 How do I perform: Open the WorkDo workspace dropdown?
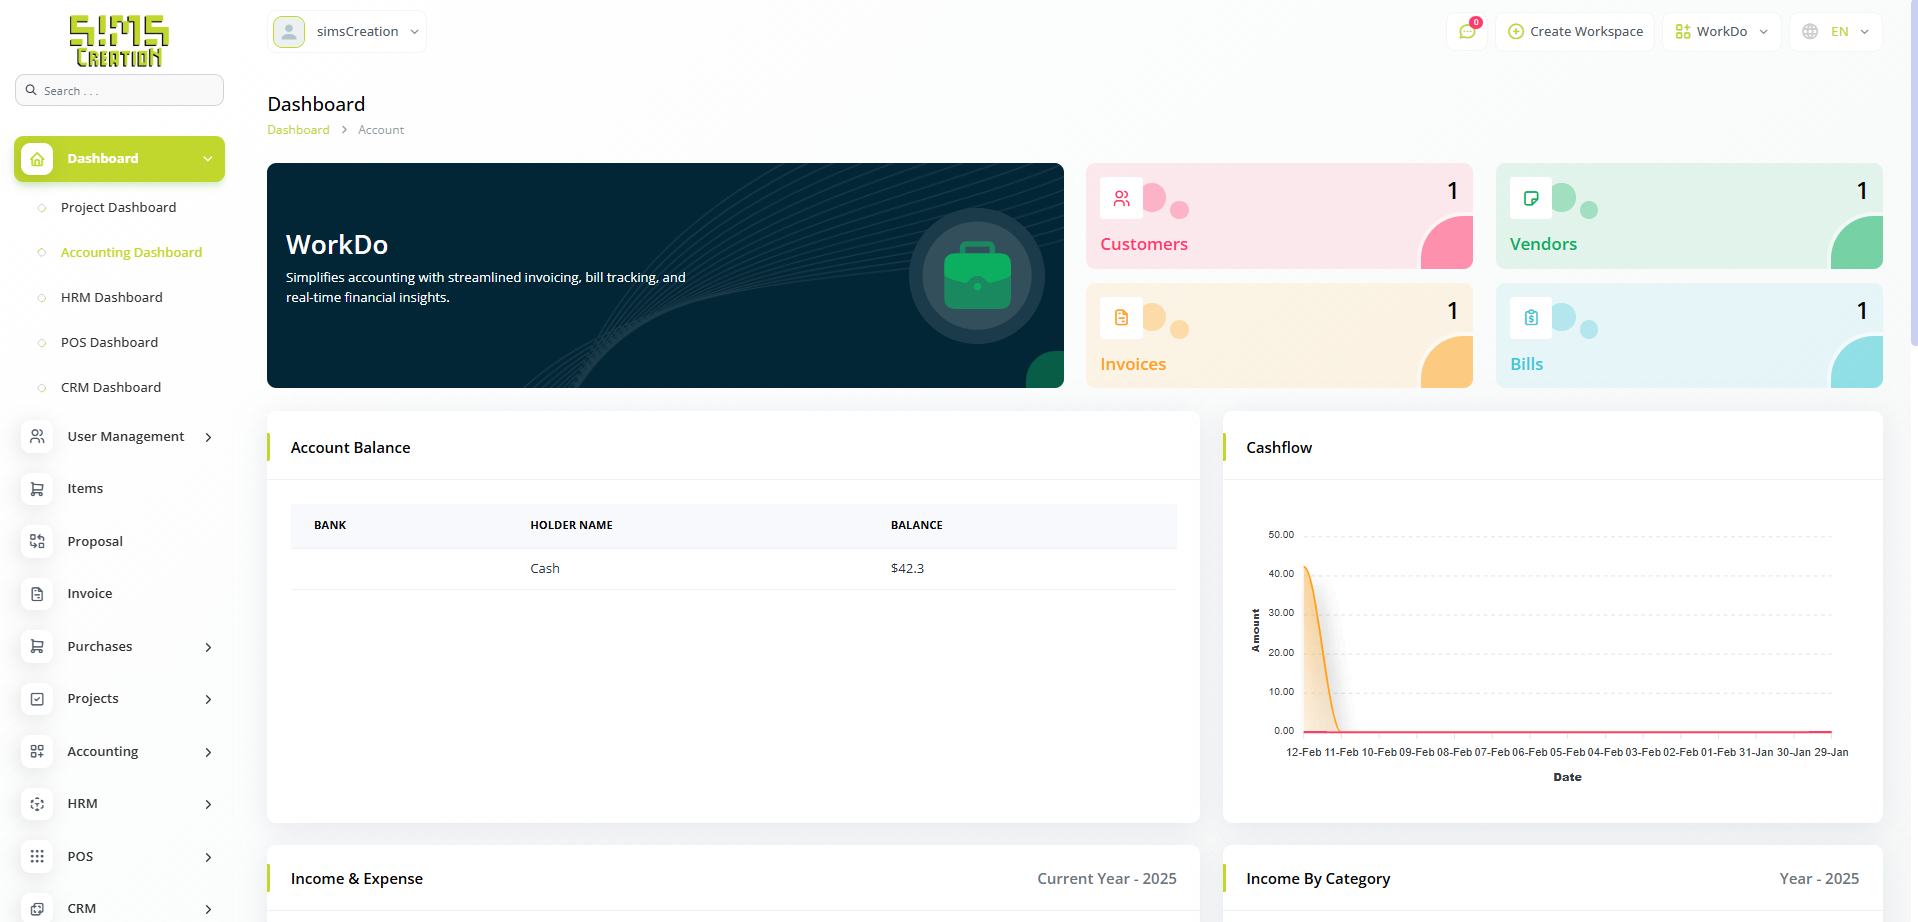pyautogui.click(x=1721, y=32)
